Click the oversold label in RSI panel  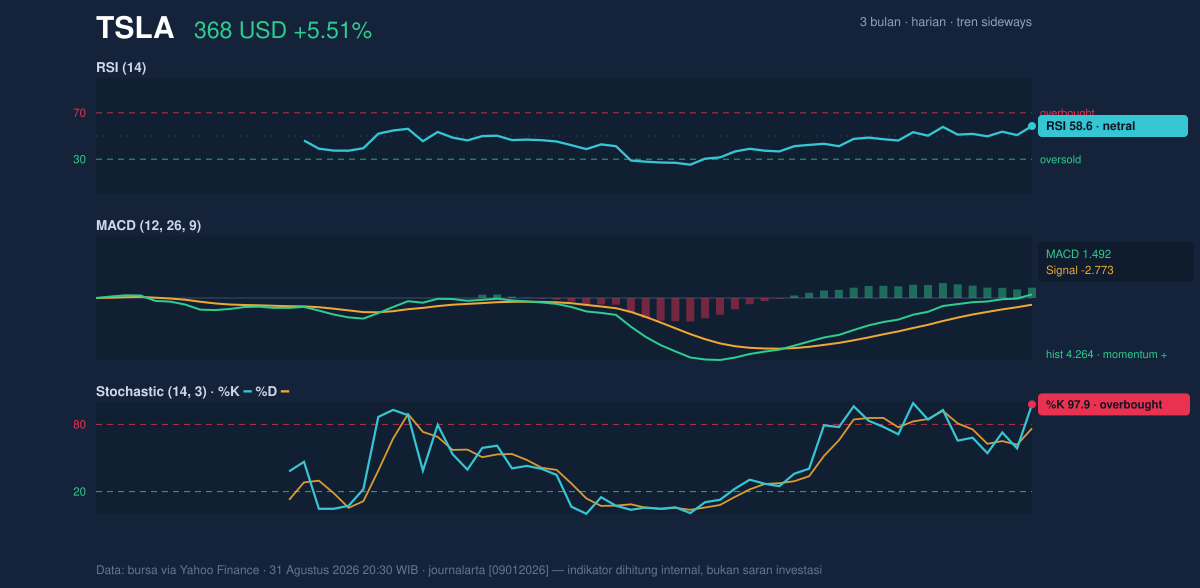click(1060, 159)
